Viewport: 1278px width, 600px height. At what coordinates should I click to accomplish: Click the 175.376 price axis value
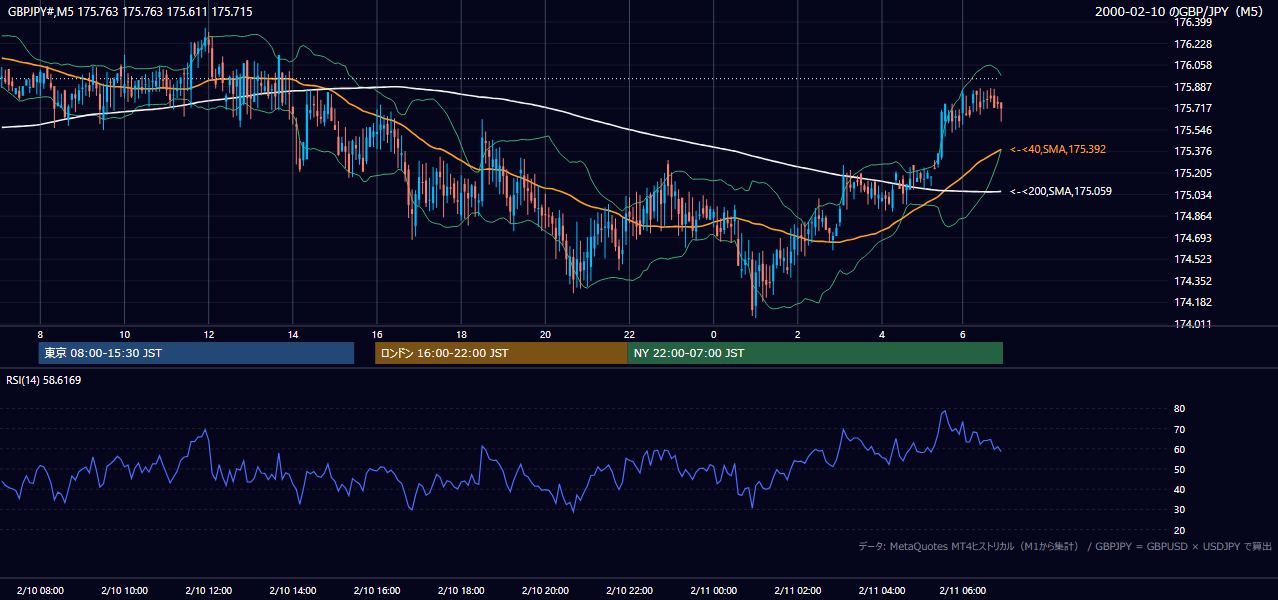click(x=1193, y=151)
